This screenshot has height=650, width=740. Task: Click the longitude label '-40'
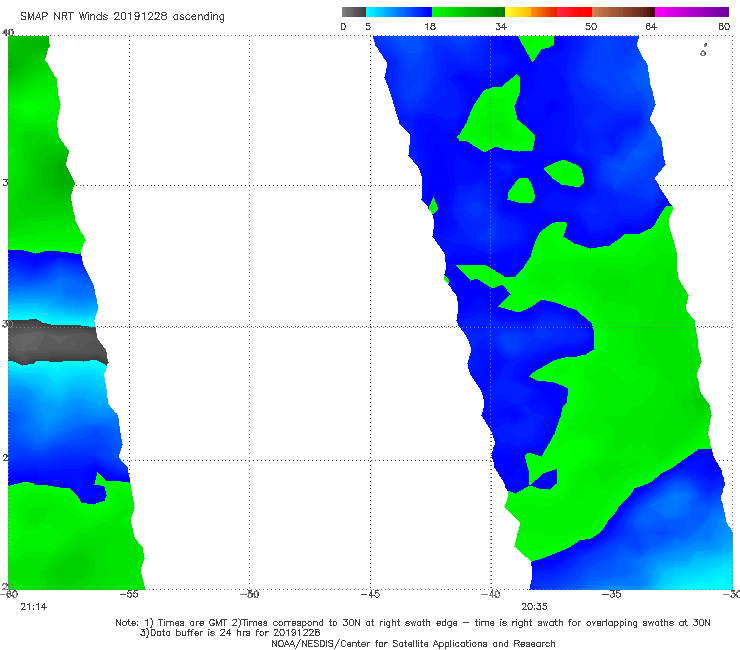tap(490, 594)
